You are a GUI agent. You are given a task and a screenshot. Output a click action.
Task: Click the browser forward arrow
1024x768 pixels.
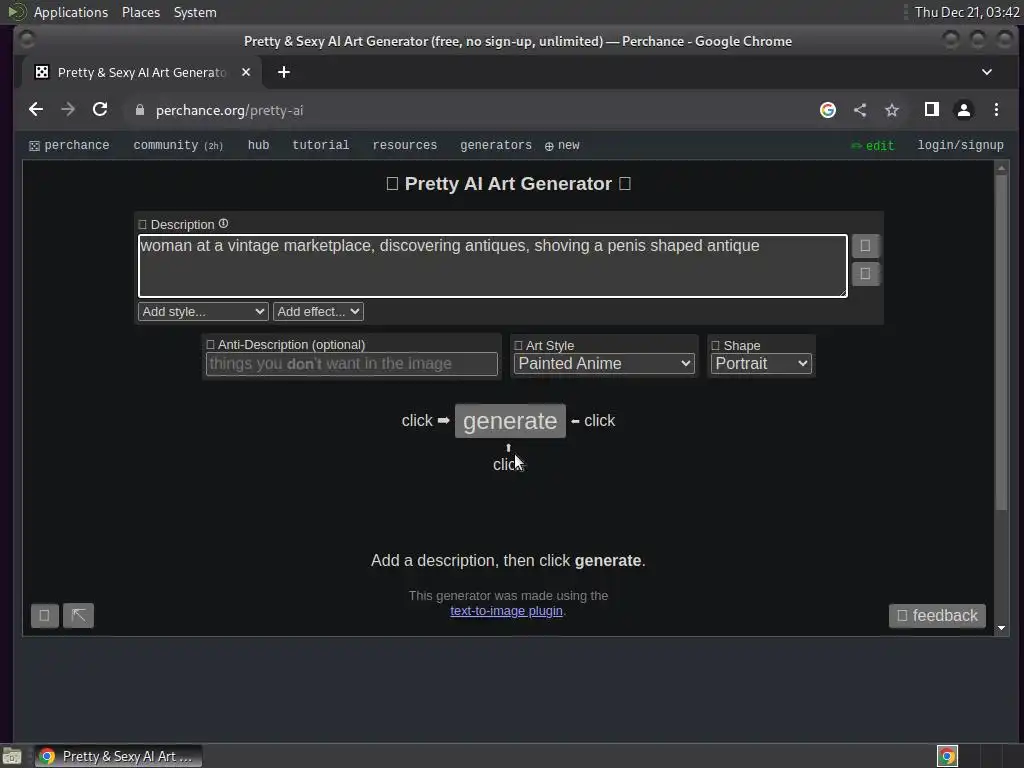click(68, 110)
